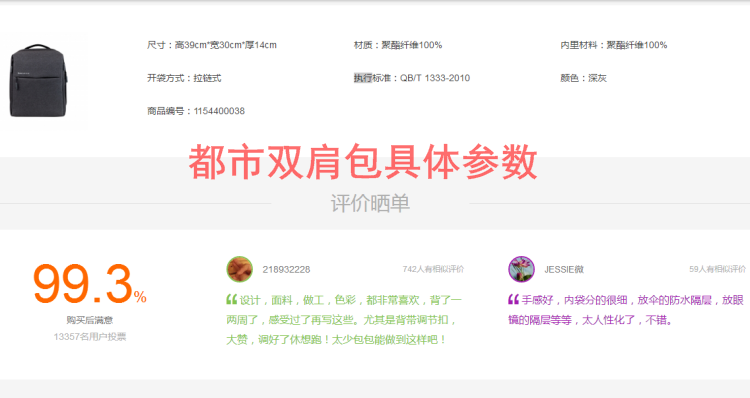
Task: Click the 尺寸：高39cm*宽30cm*厚14cm spec
Action: pos(211,45)
